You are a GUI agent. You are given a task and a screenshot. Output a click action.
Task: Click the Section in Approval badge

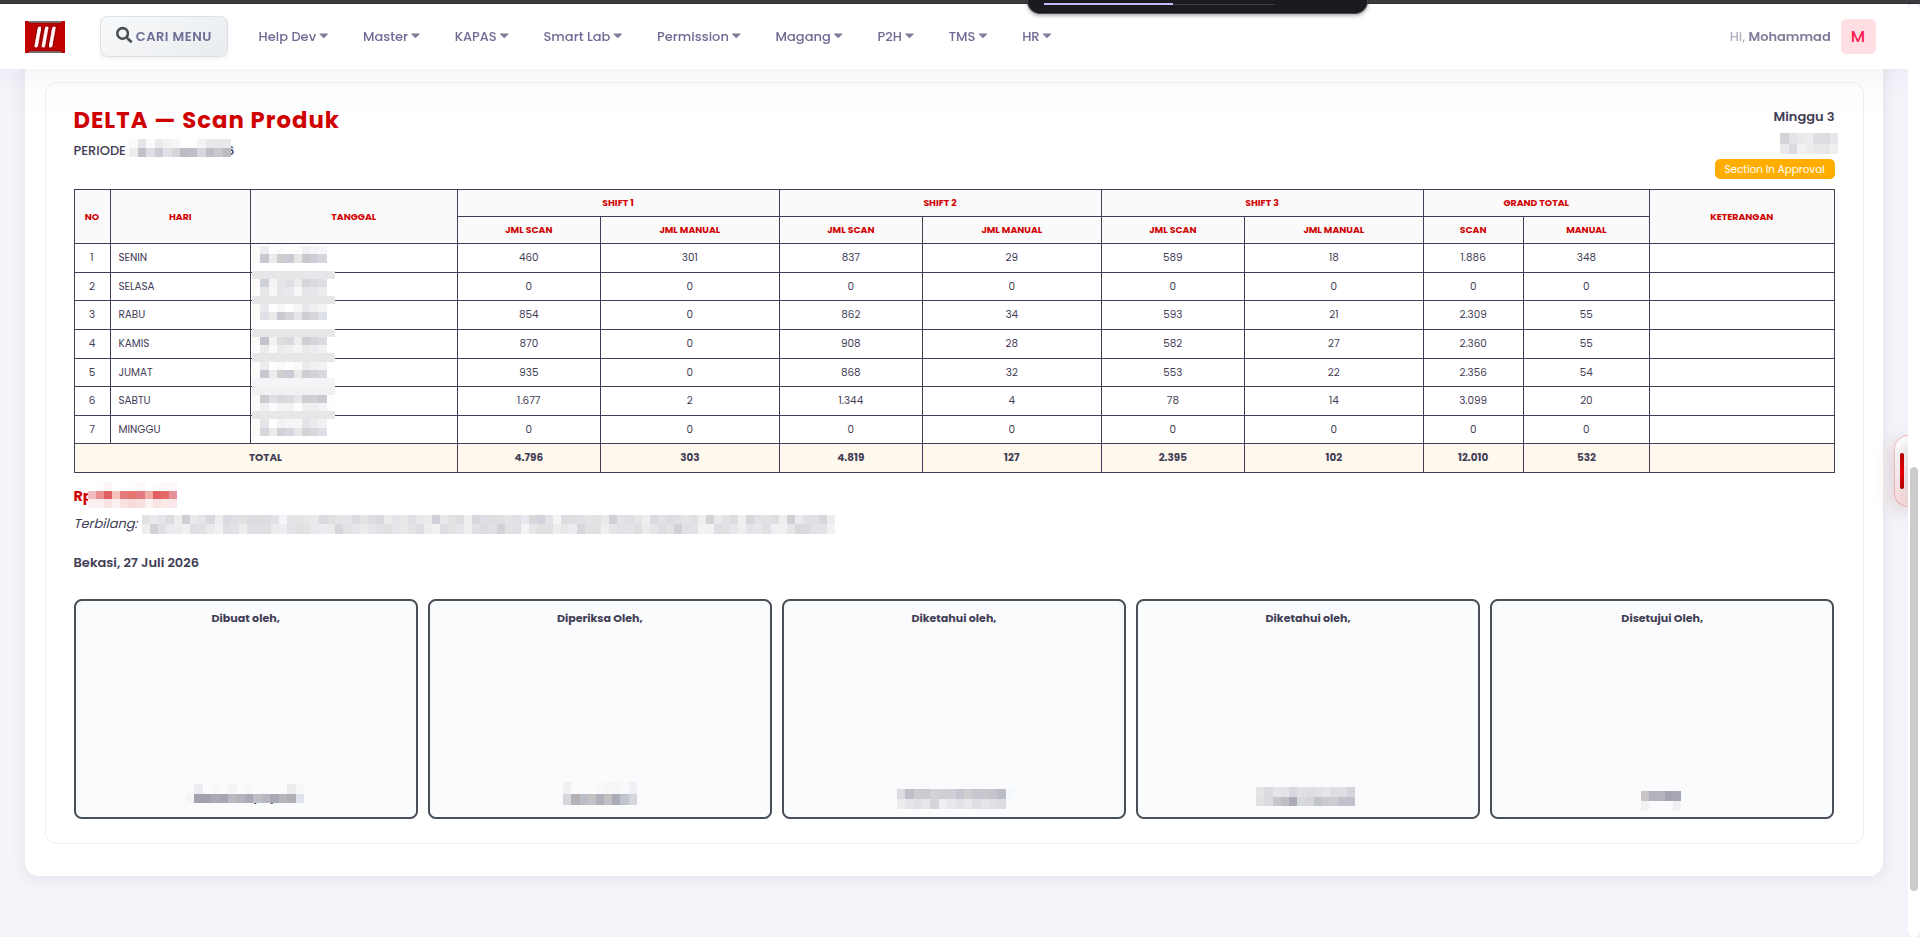coord(1774,169)
